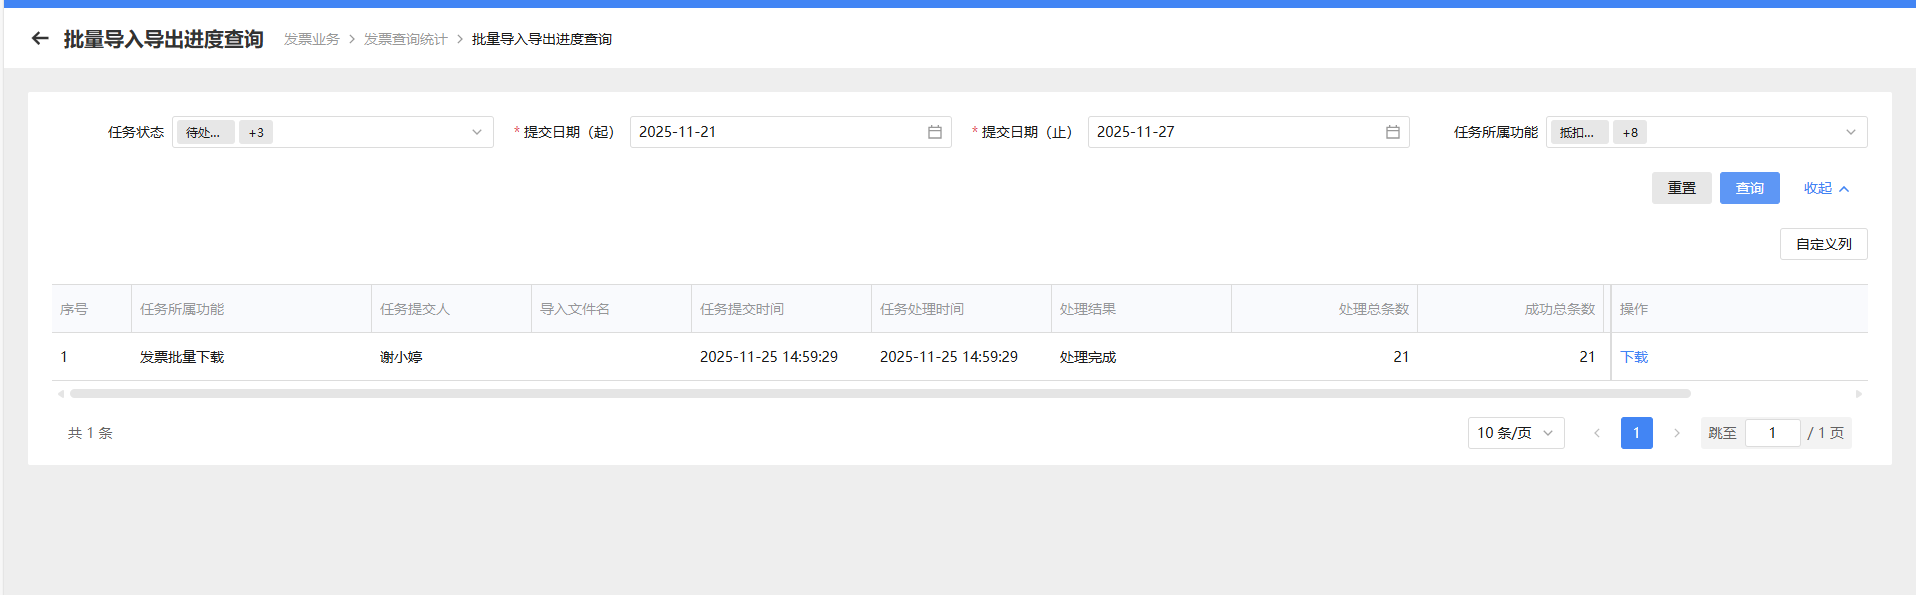Open calendar icon for 提交日期（起）
The height and width of the screenshot is (595, 1916).
point(934,132)
